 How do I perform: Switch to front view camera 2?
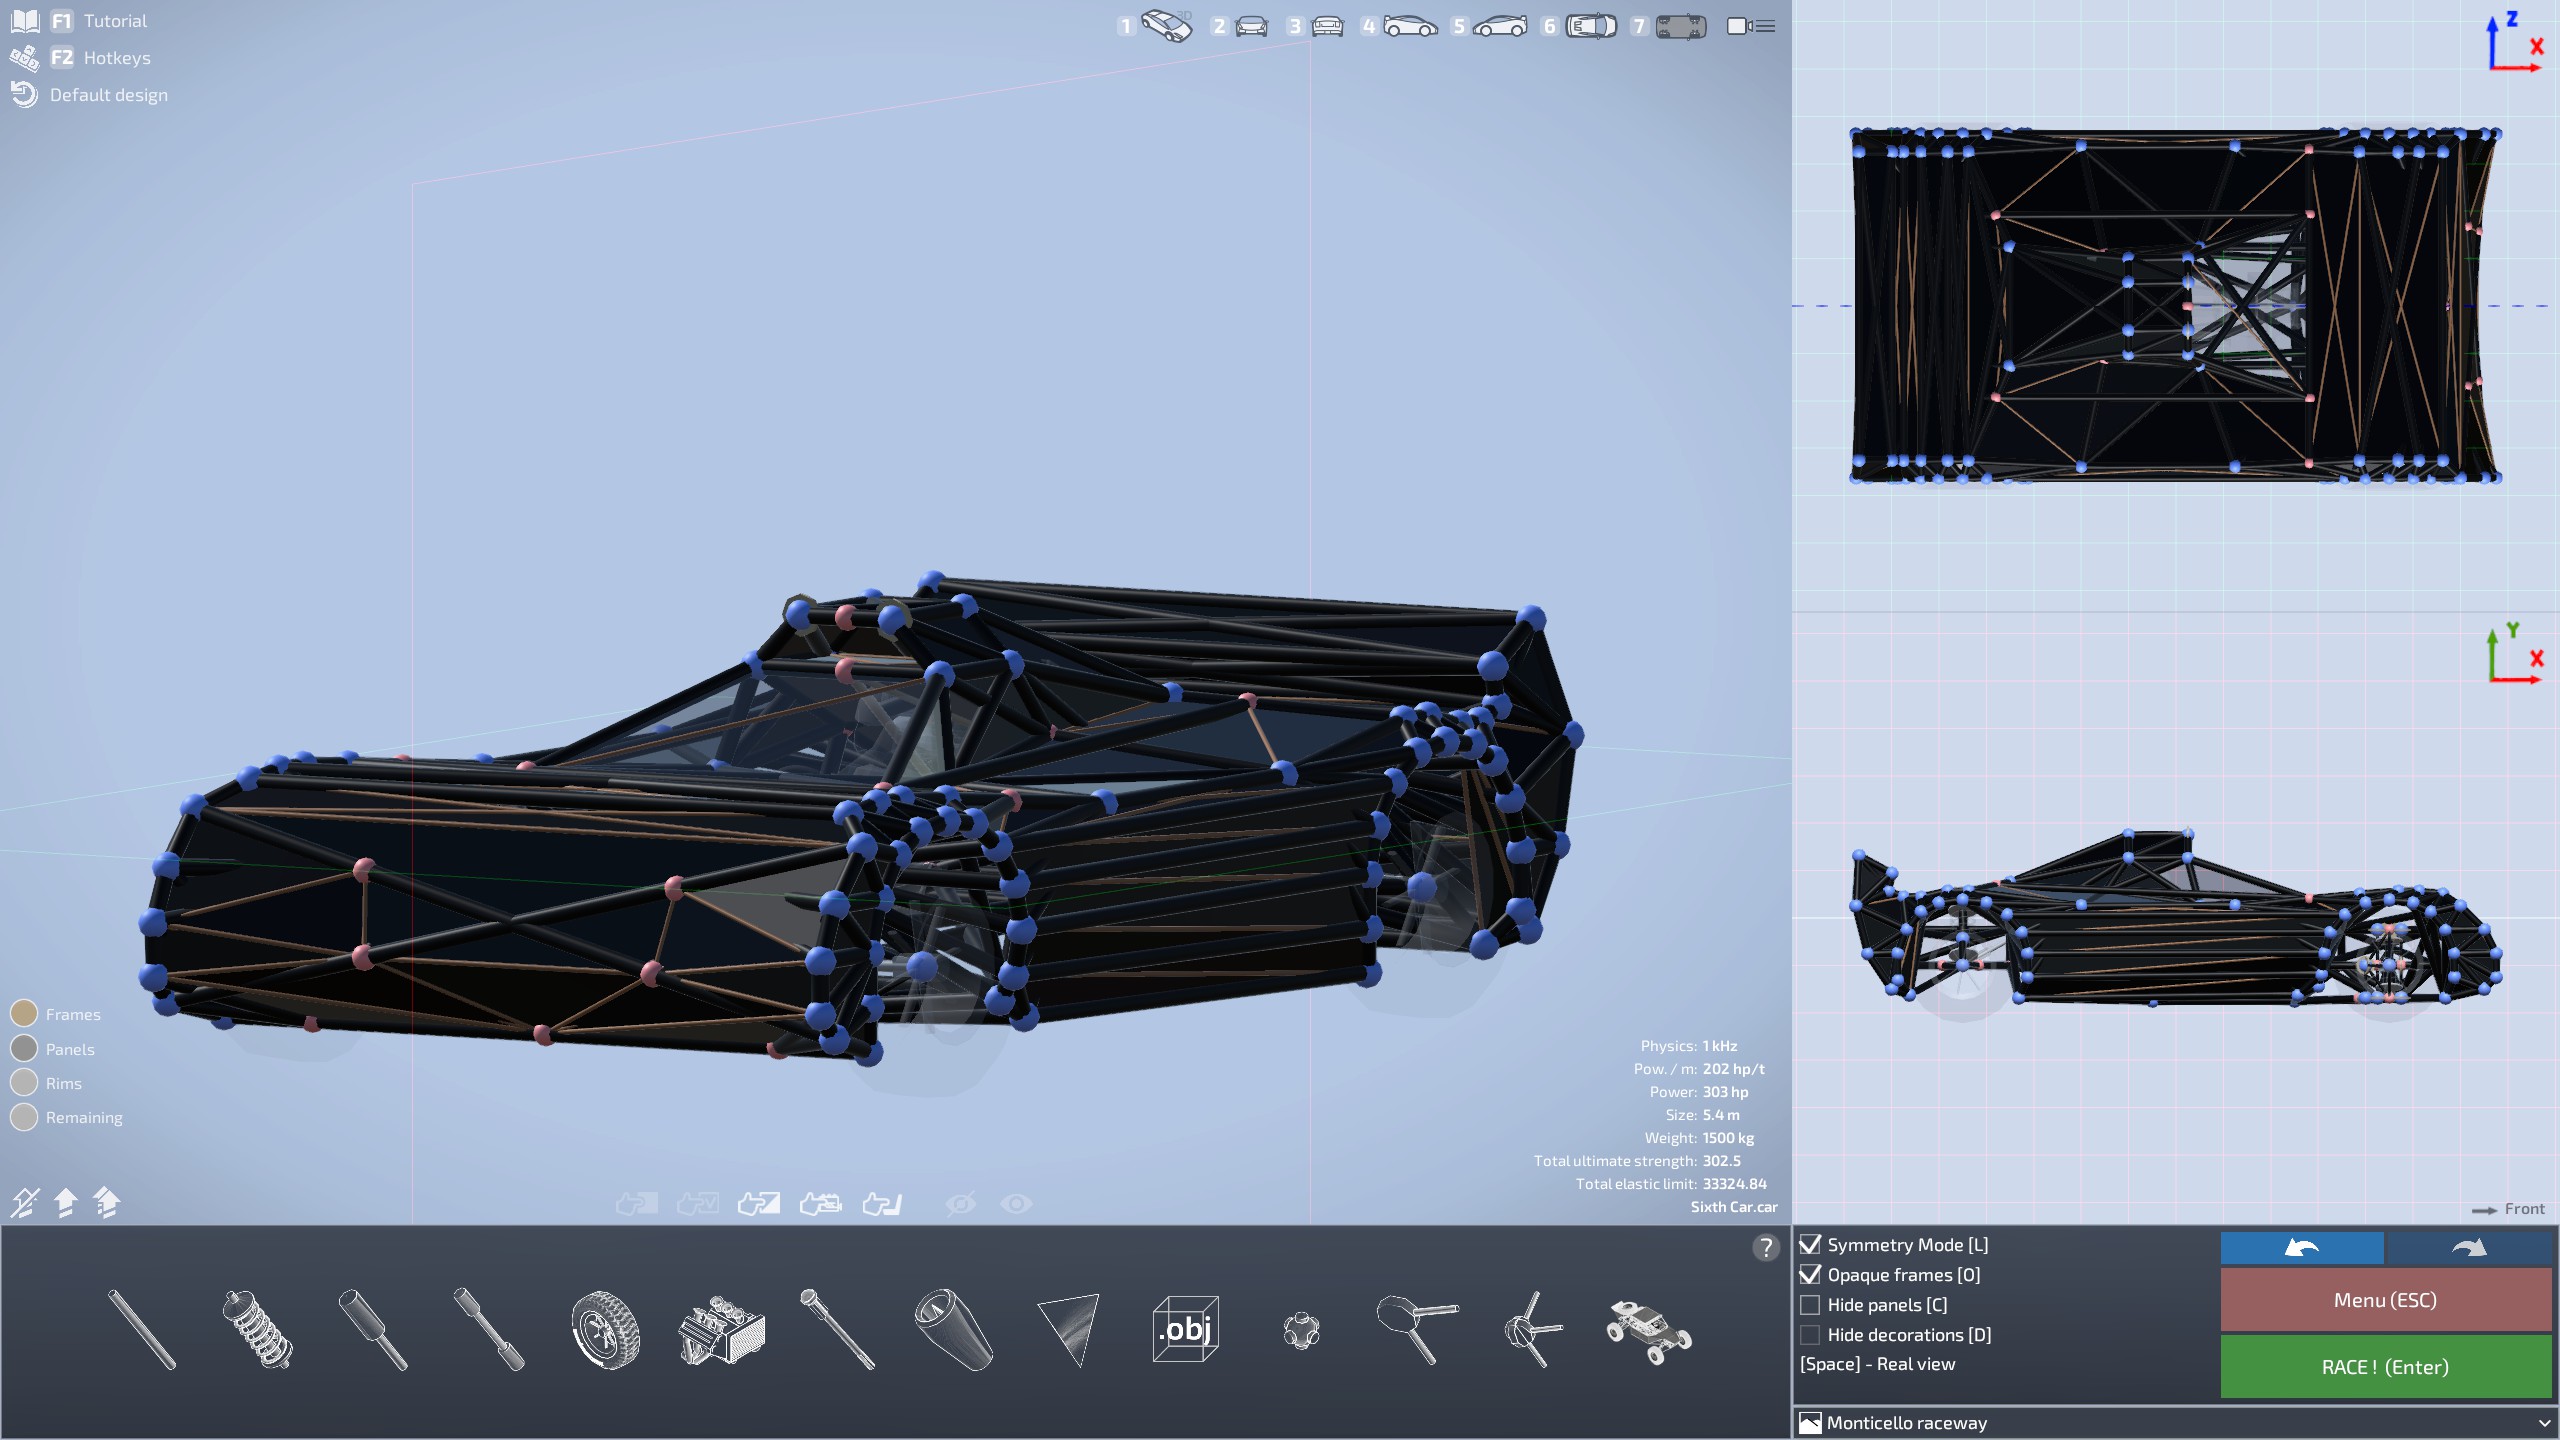(1250, 26)
